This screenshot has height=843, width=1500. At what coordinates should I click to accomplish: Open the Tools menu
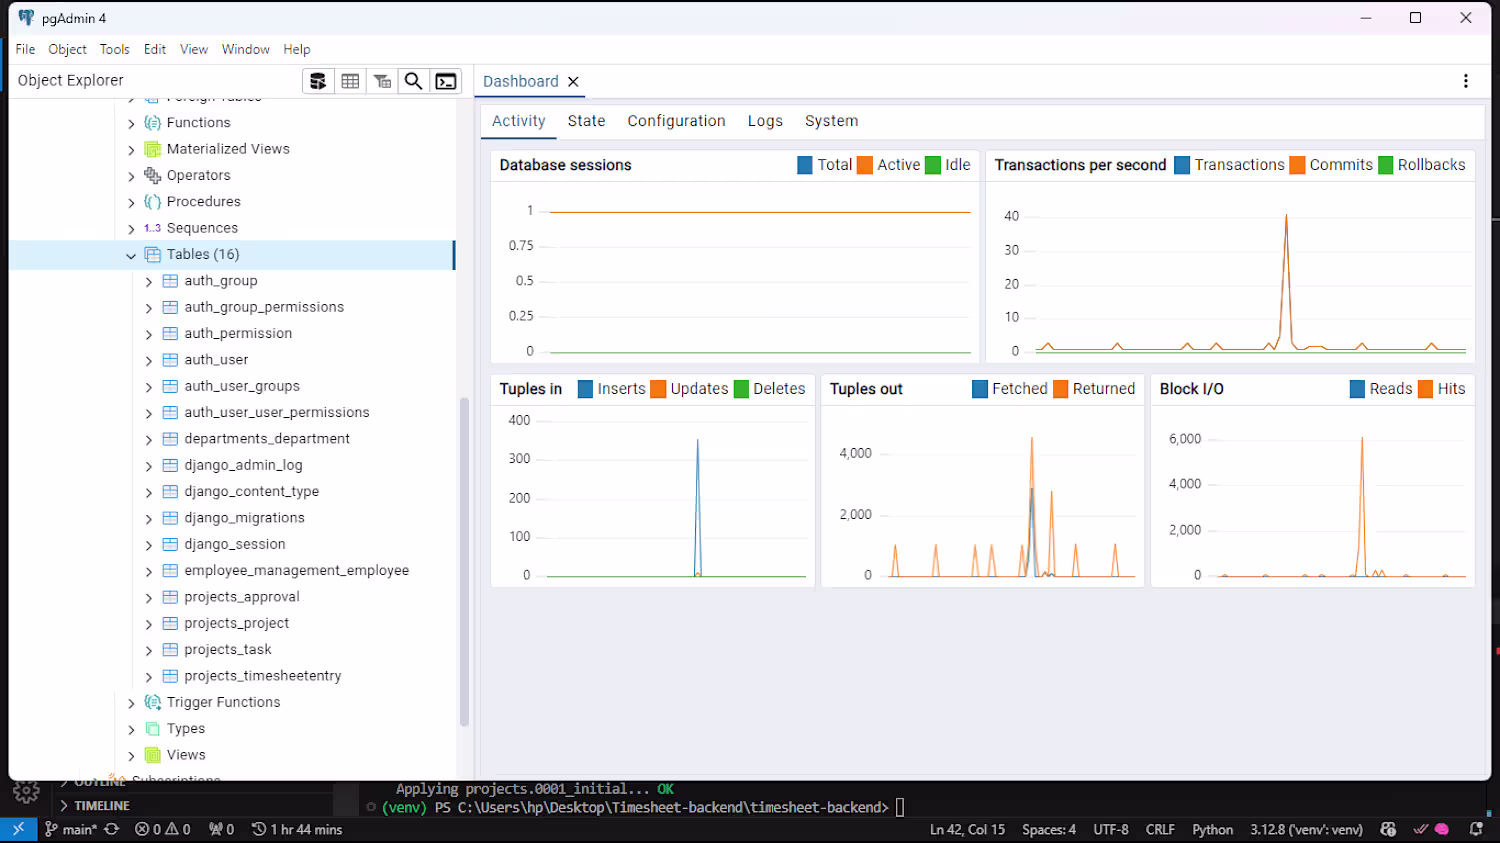115,49
